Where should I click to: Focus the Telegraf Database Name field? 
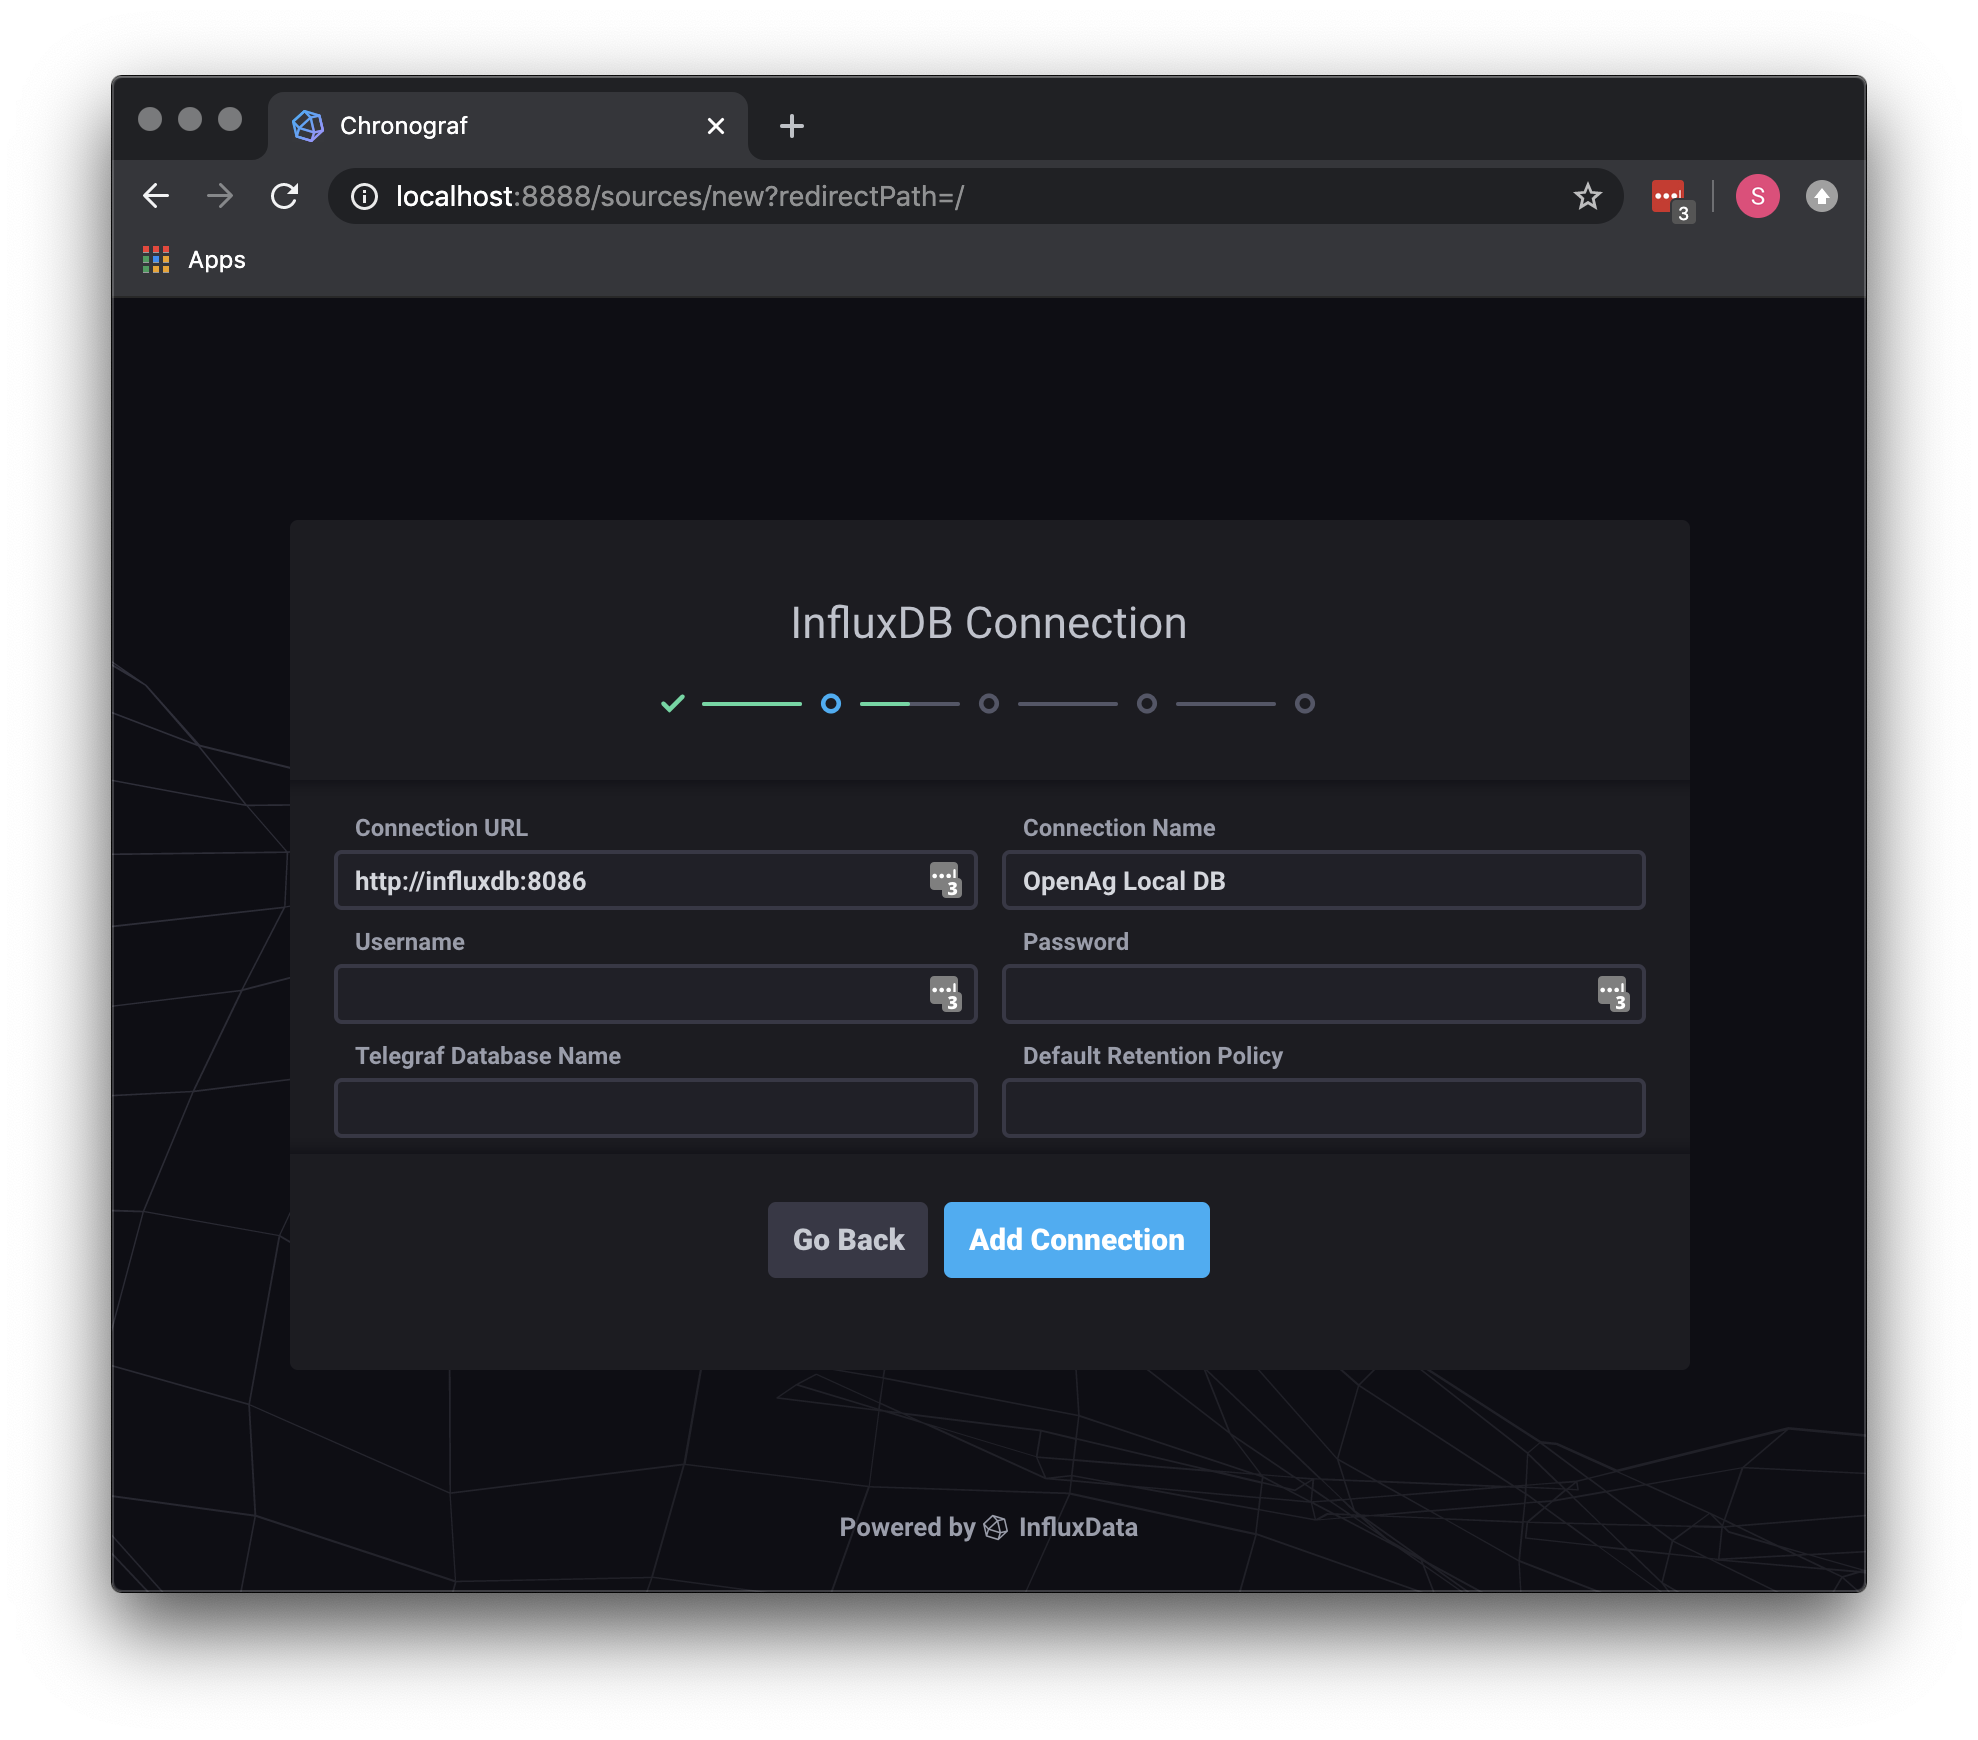(x=655, y=1108)
